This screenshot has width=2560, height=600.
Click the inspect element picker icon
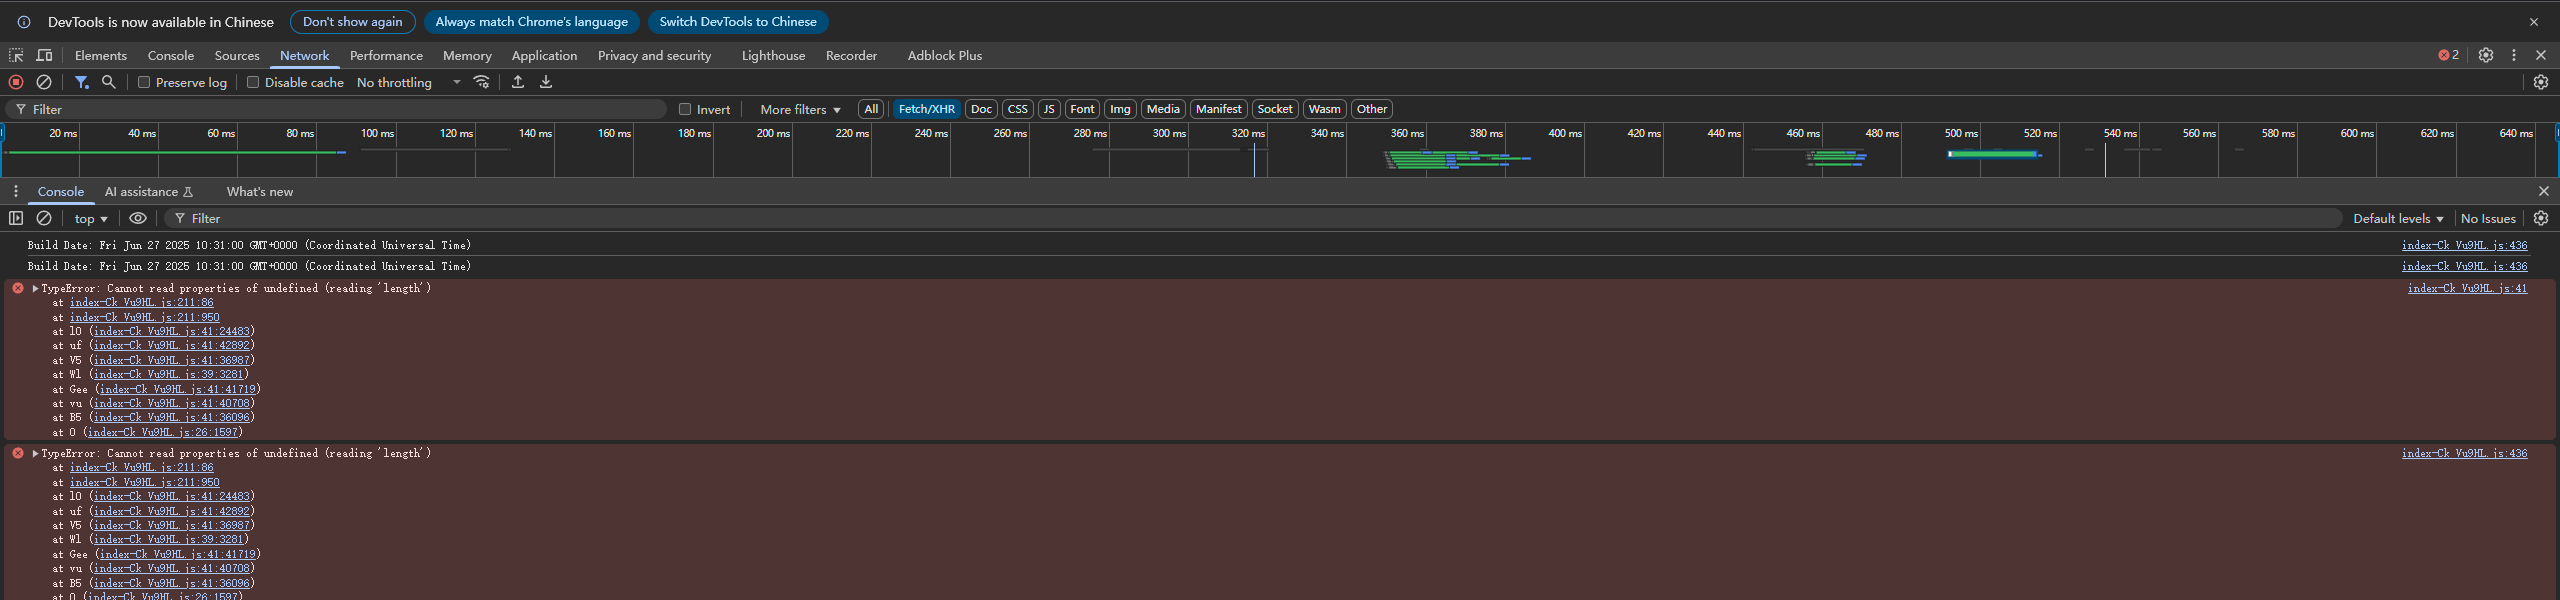click(x=16, y=56)
